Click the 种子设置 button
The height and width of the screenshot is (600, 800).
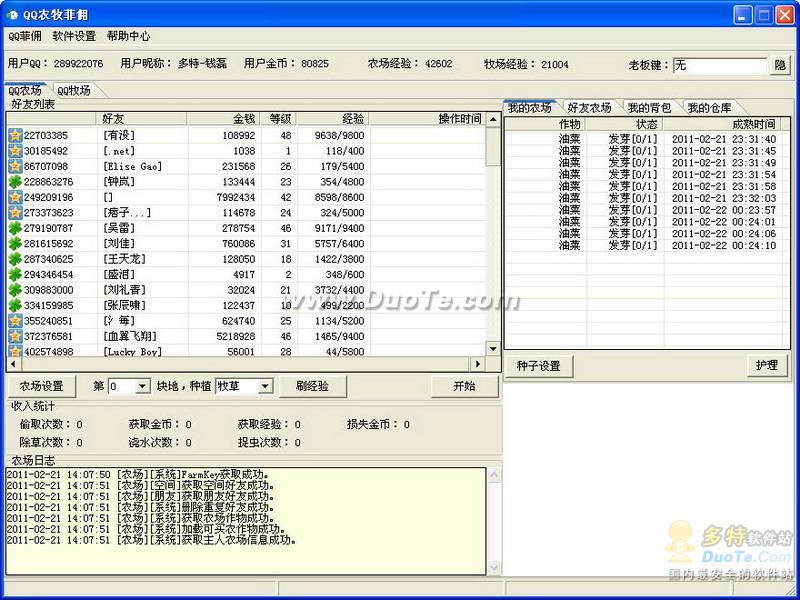pos(538,366)
